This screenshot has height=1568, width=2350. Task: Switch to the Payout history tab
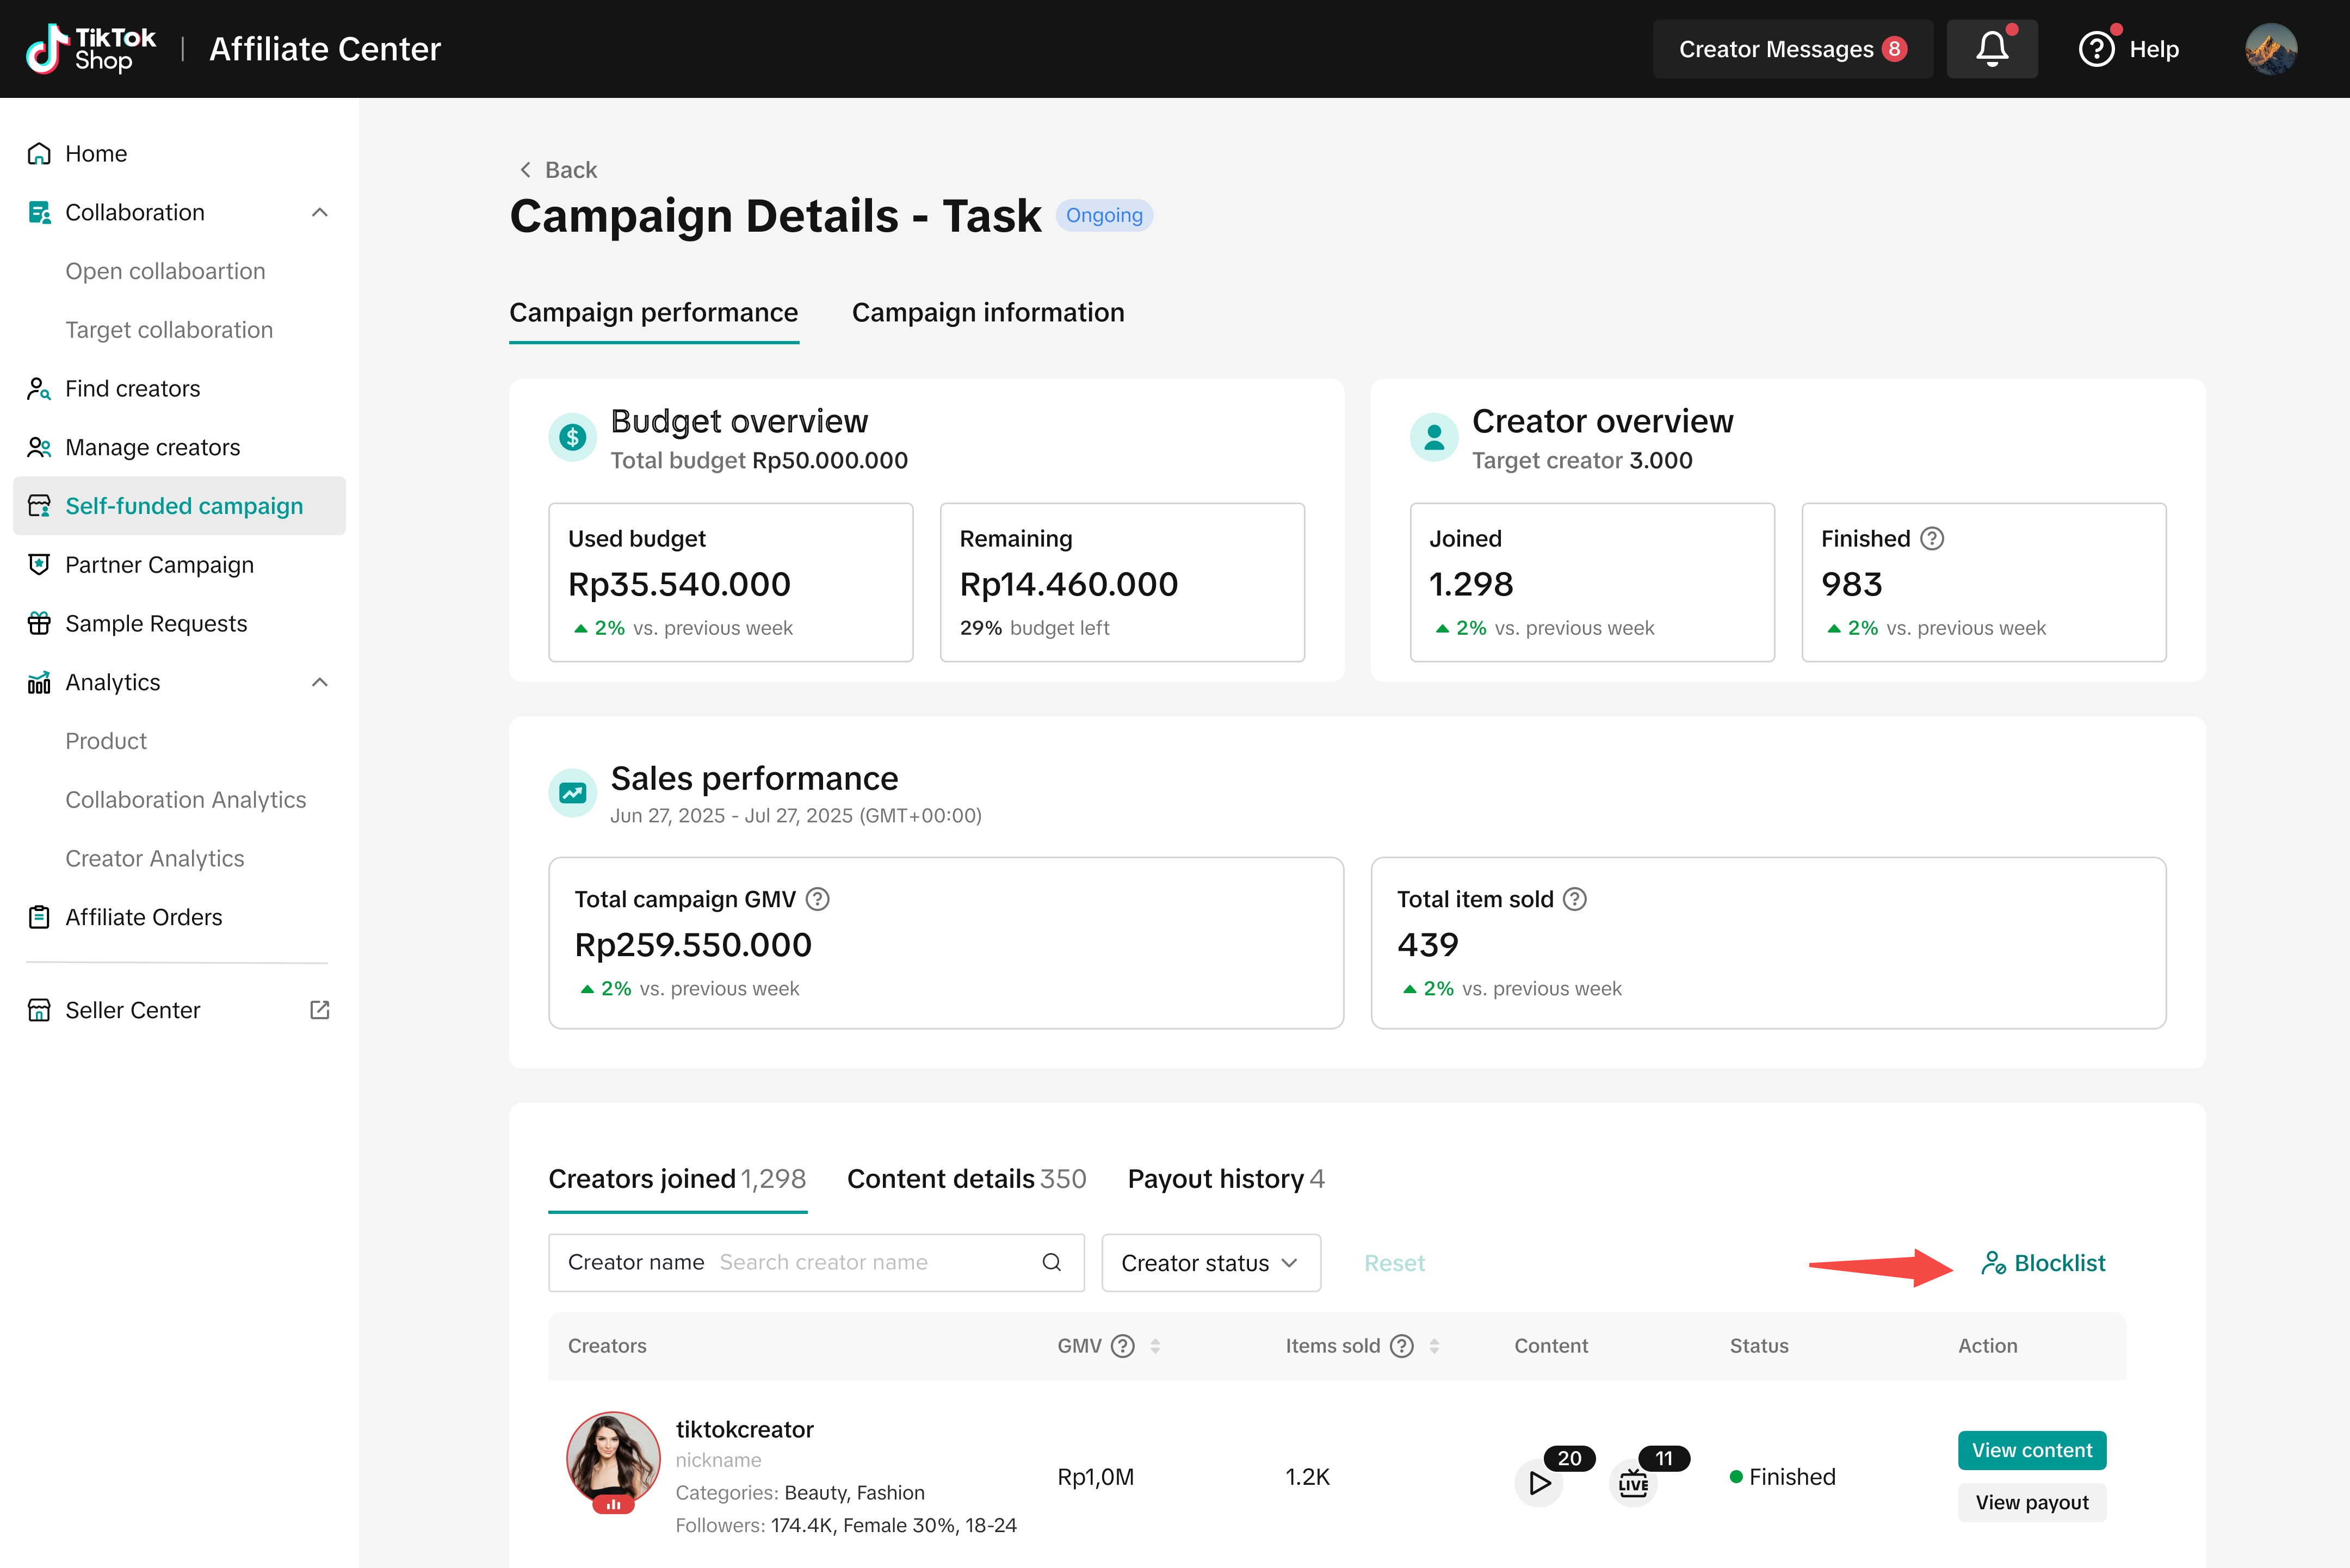1225,1179
